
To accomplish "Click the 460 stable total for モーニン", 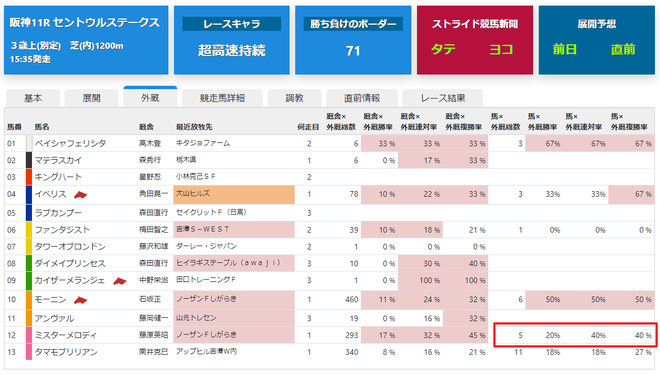I will (x=351, y=300).
